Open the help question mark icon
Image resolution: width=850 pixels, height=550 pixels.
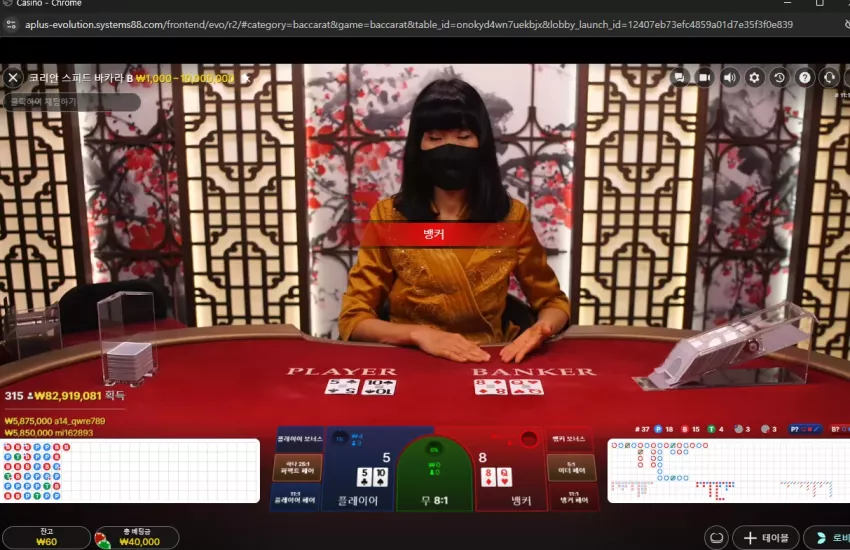click(804, 78)
